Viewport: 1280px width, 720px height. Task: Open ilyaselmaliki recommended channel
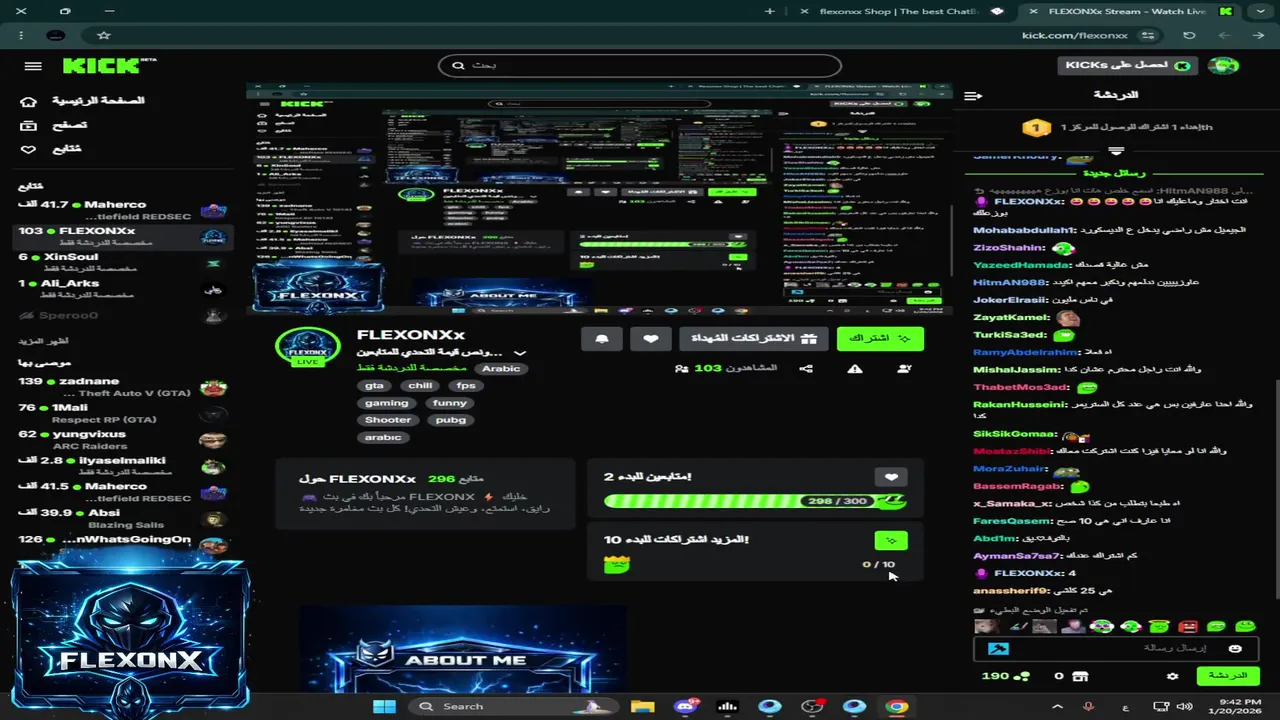[x=123, y=465]
